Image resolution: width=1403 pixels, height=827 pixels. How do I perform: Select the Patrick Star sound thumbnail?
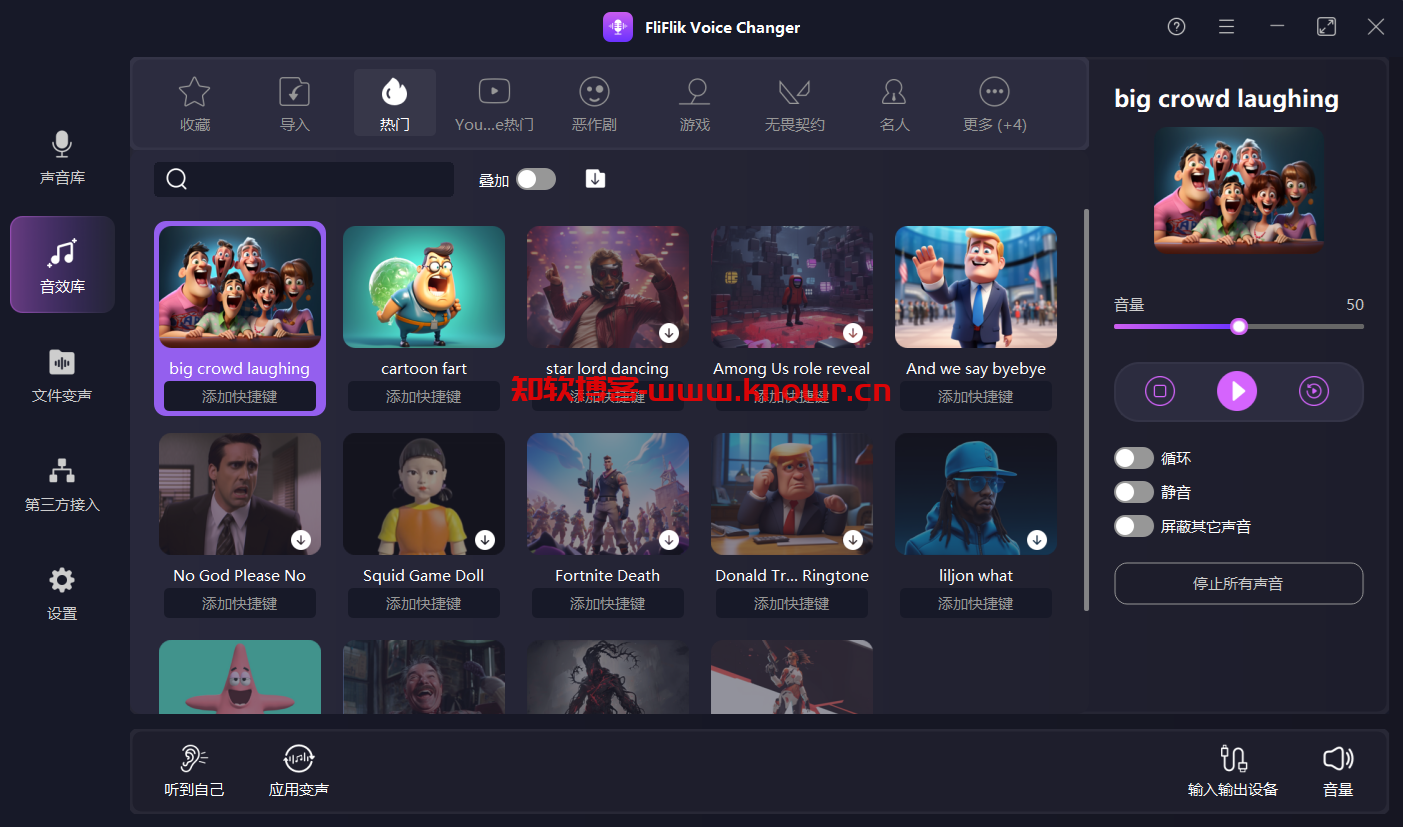tap(240, 677)
